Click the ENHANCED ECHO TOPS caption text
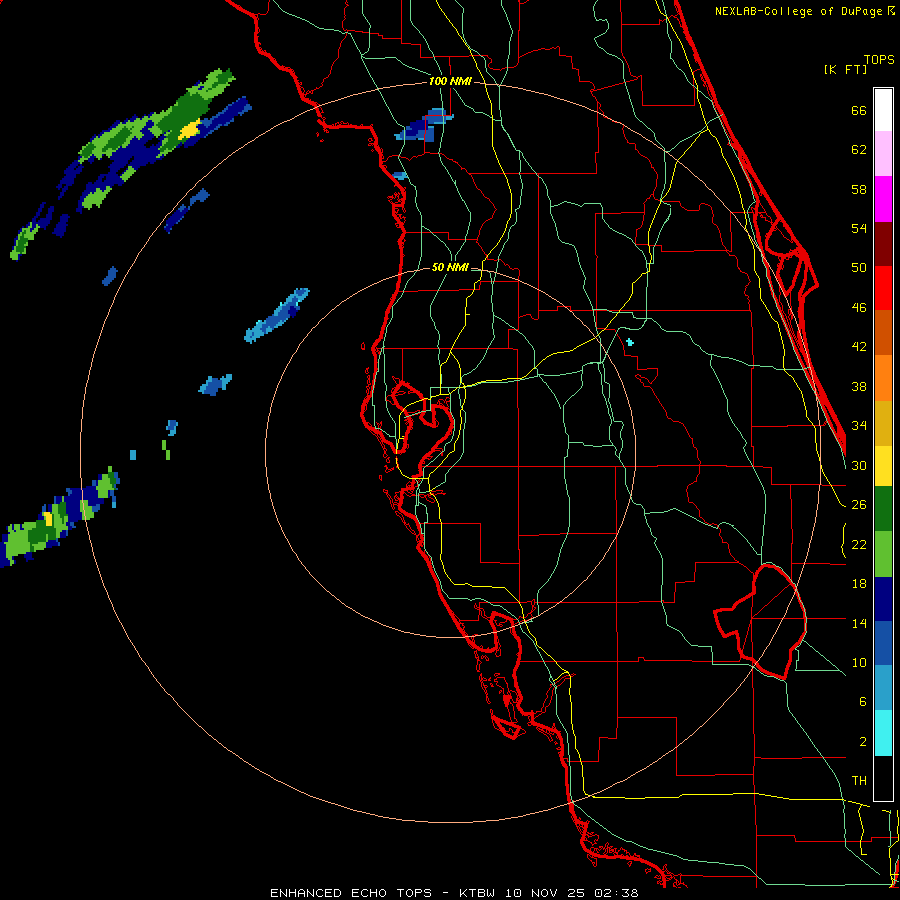Screen dimensions: 900x900 pos(351,893)
